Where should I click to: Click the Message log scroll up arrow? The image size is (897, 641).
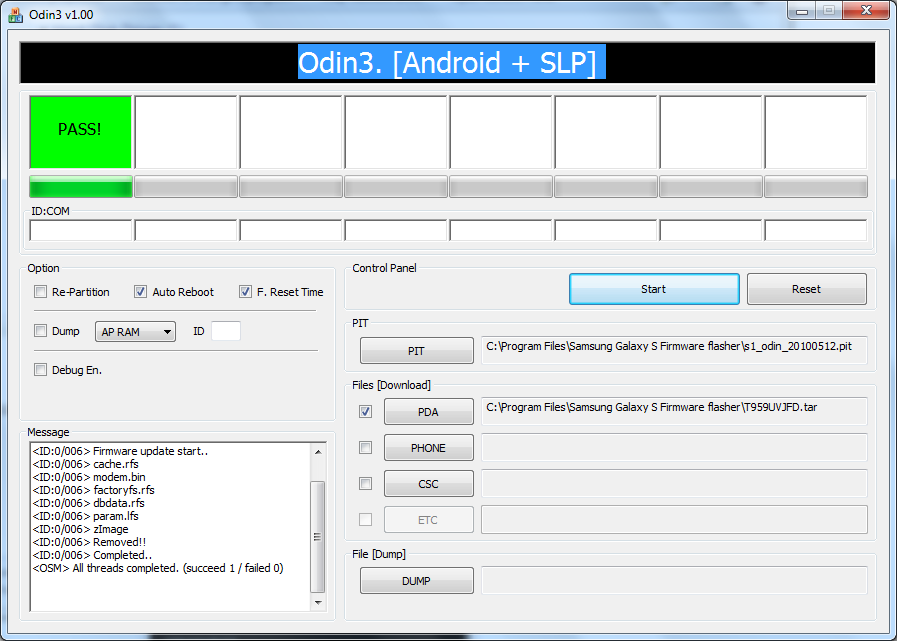pyautogui.click(x=318, y=452)
